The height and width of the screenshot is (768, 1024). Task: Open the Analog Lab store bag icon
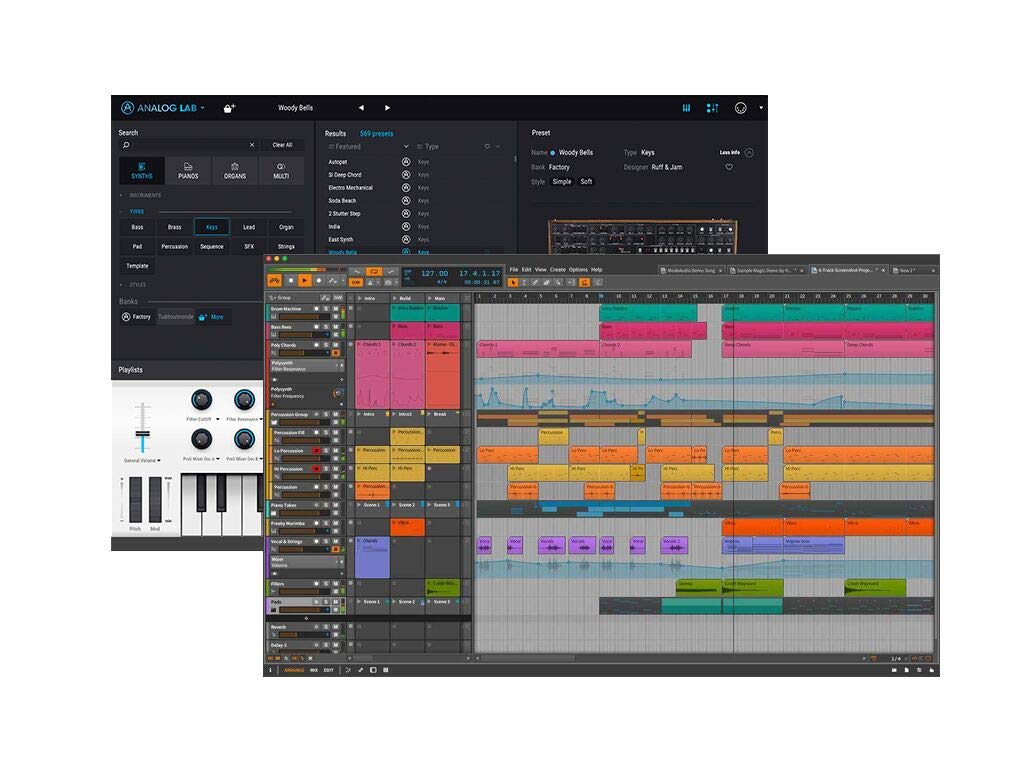pos(229,108)
